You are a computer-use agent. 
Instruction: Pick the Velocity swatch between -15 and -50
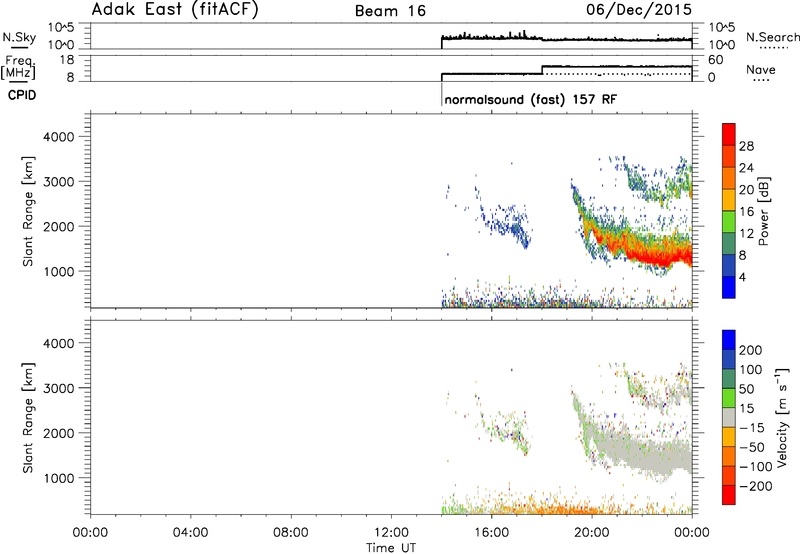pos(729,437)
